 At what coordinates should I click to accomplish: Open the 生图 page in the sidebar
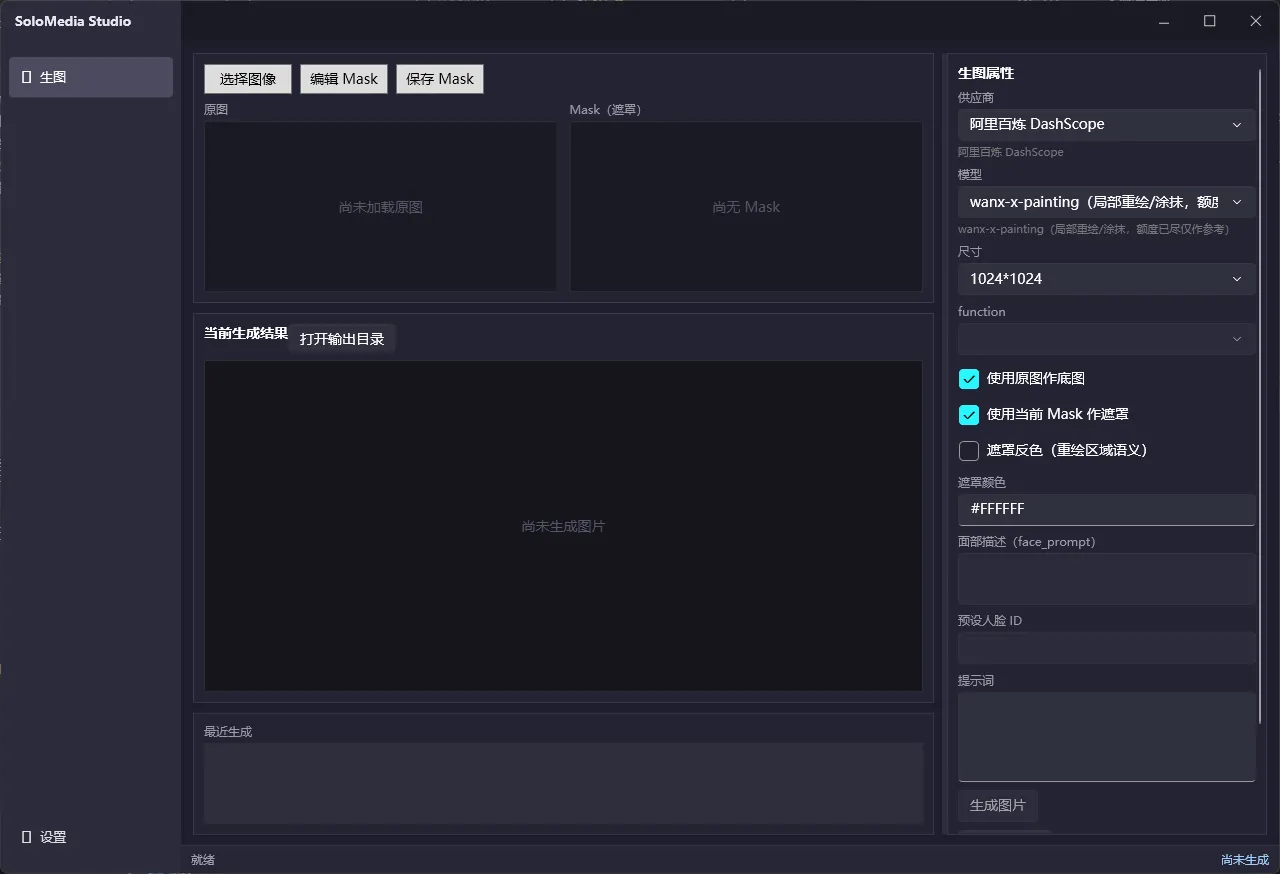tap(91, 77)
